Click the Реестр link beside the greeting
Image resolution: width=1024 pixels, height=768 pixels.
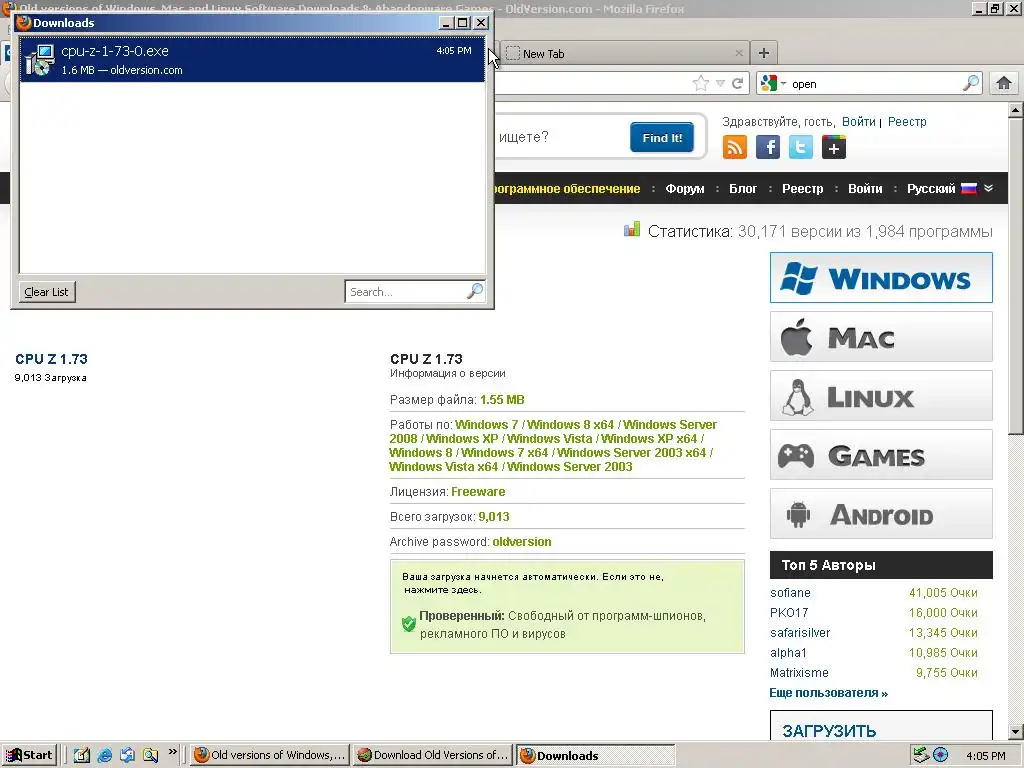pos(907,121)
